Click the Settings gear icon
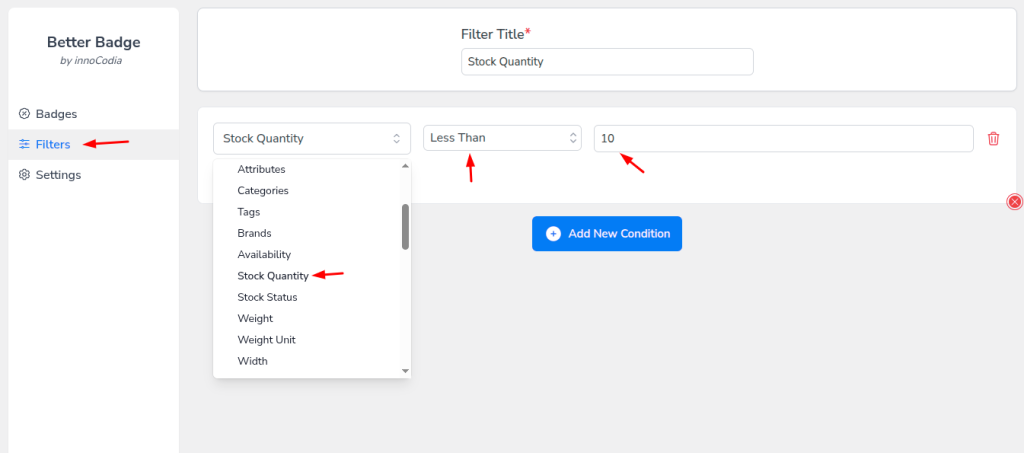The height and width of the screenshot is (453, 1024). coord(25,175)
